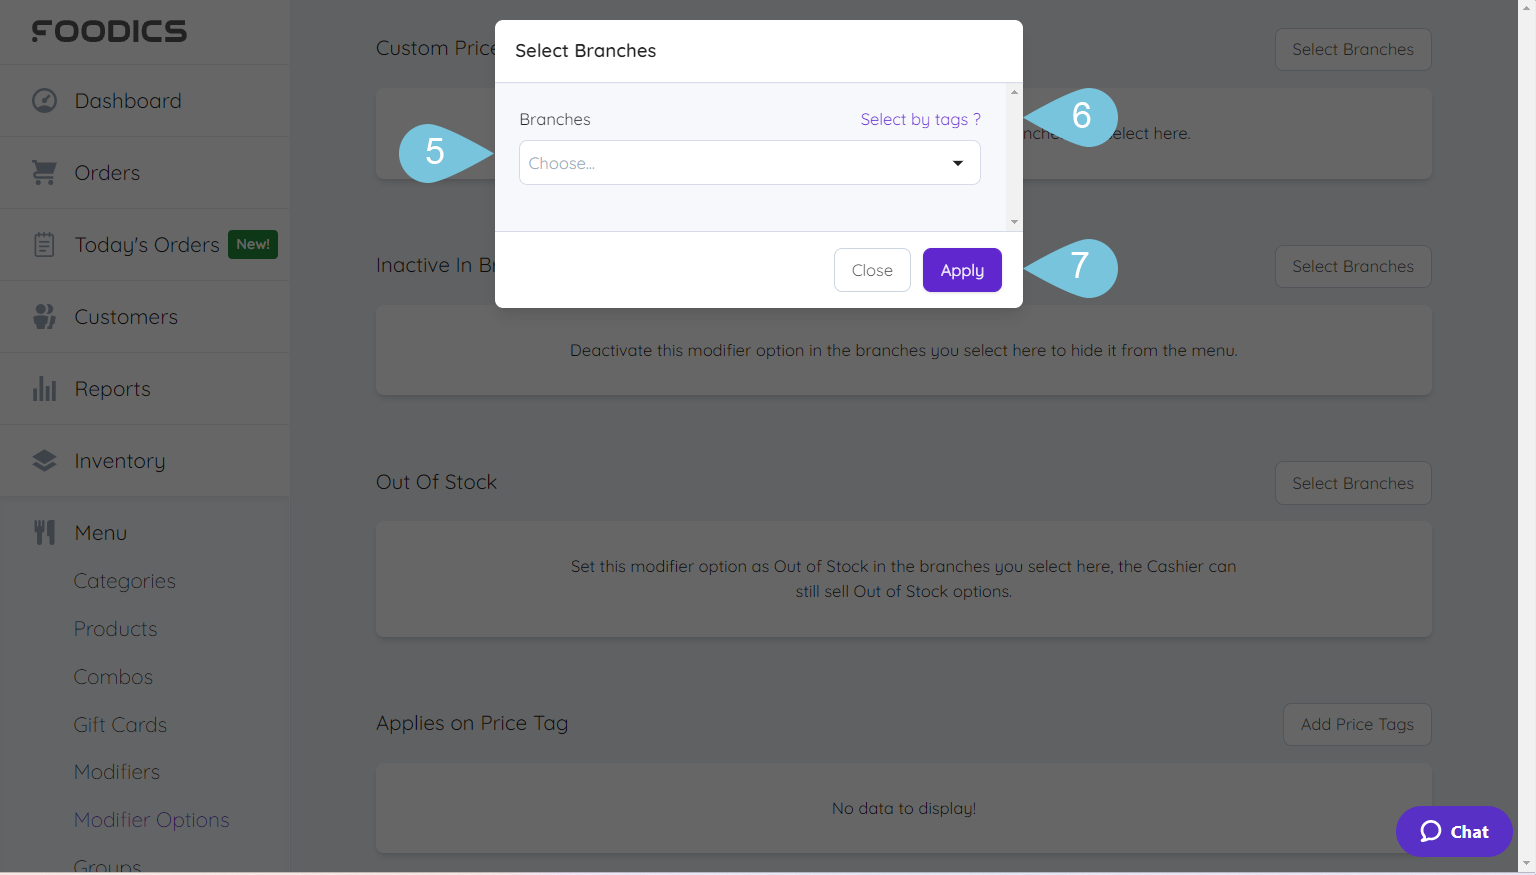Click the Dashboard gauge icon

[44, 100]
